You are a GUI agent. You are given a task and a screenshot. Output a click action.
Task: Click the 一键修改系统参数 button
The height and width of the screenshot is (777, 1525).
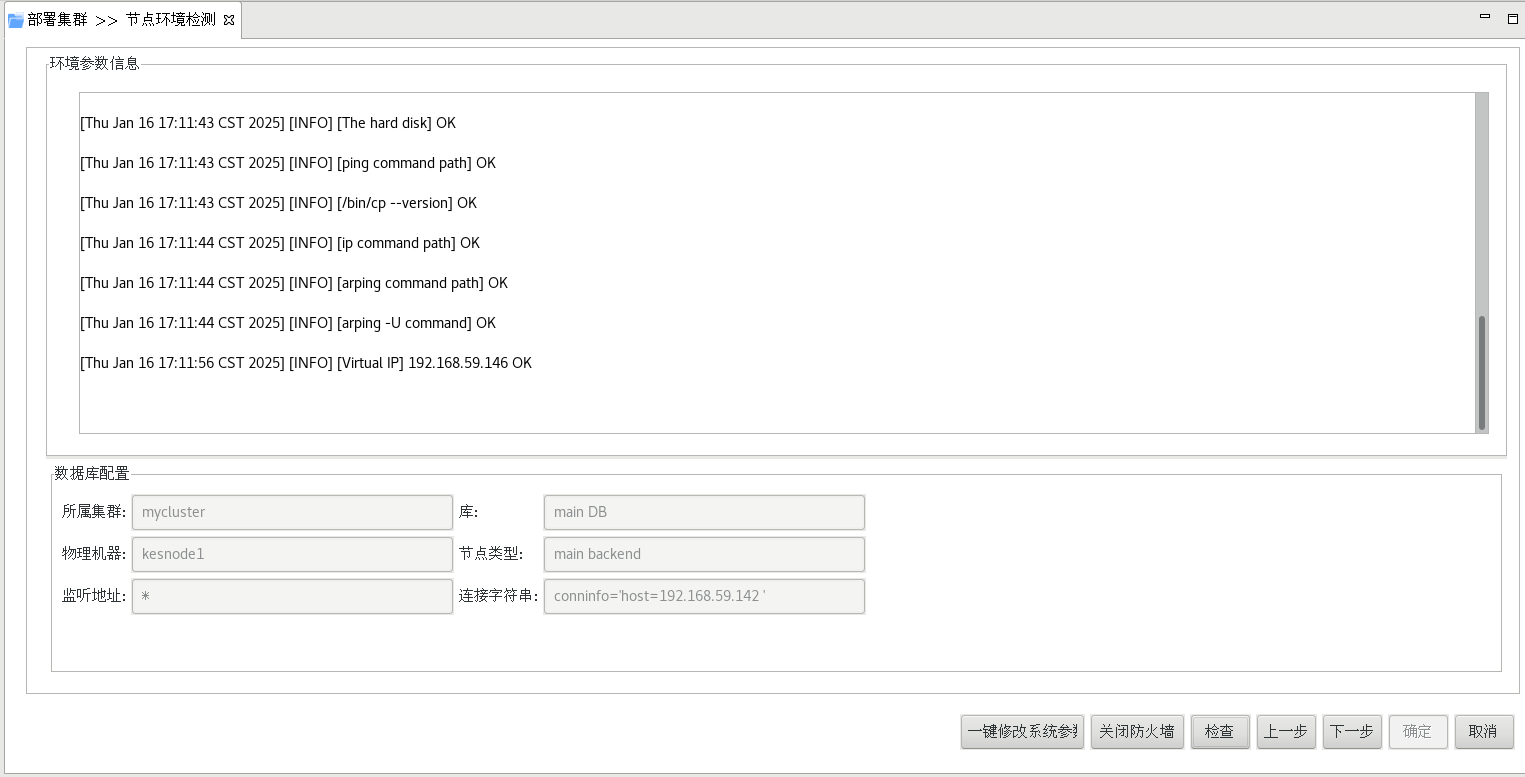coord(1022,731)
